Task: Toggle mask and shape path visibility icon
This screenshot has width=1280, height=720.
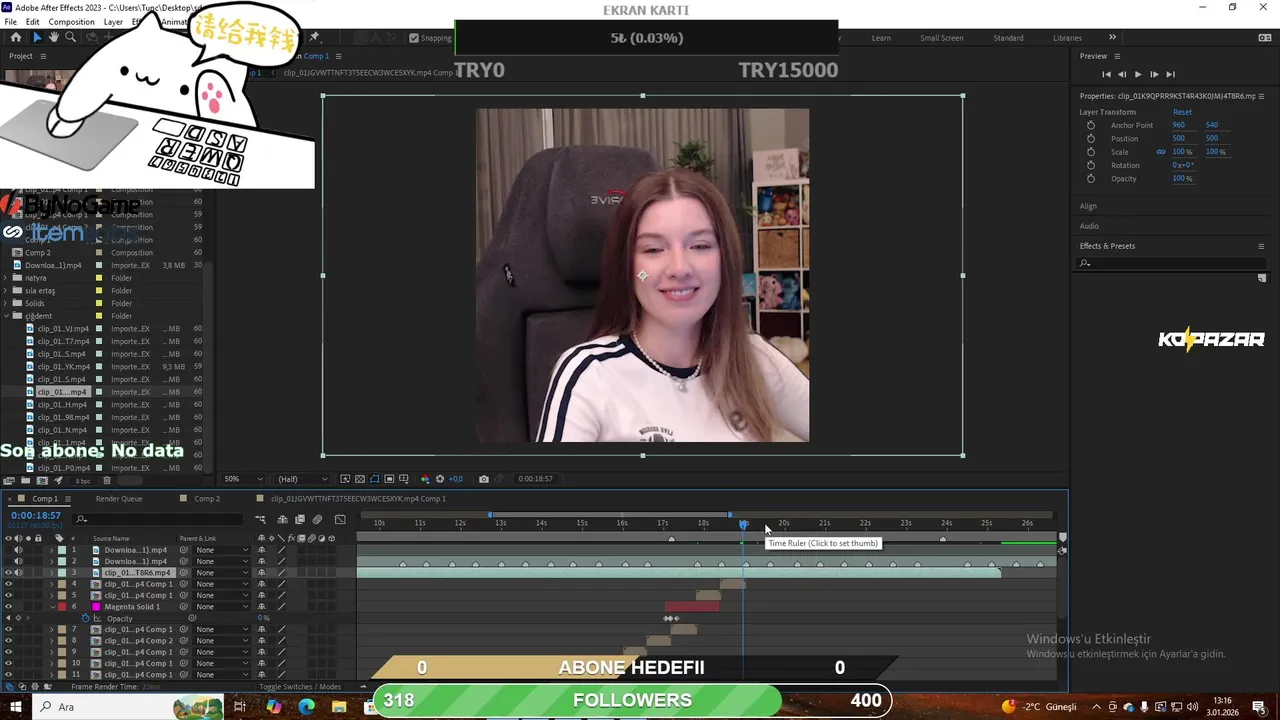Action: 375,479
